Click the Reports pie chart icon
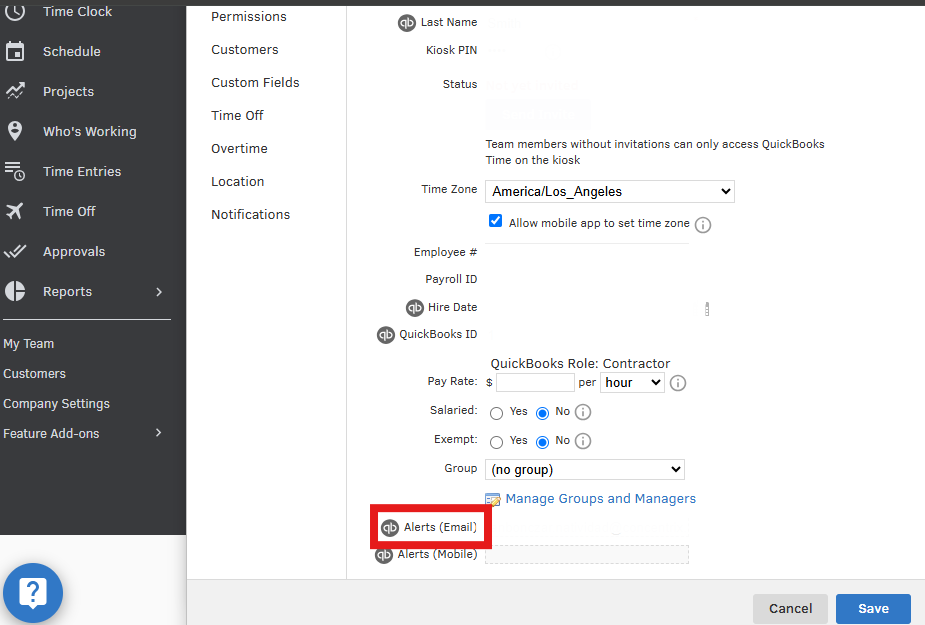Screen dimensions: 925x625 click(15, 291)
